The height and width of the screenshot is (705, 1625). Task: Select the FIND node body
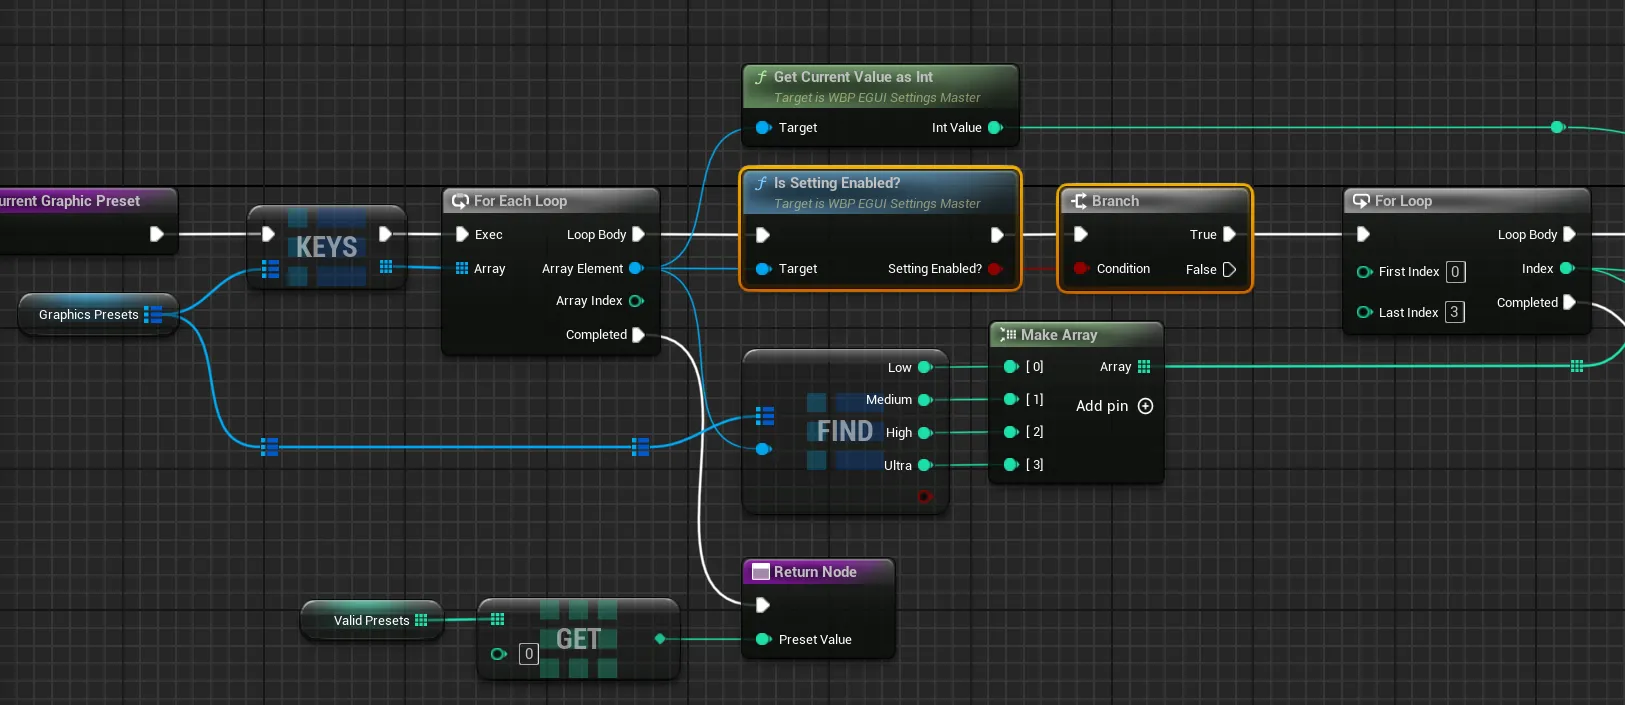845,432
